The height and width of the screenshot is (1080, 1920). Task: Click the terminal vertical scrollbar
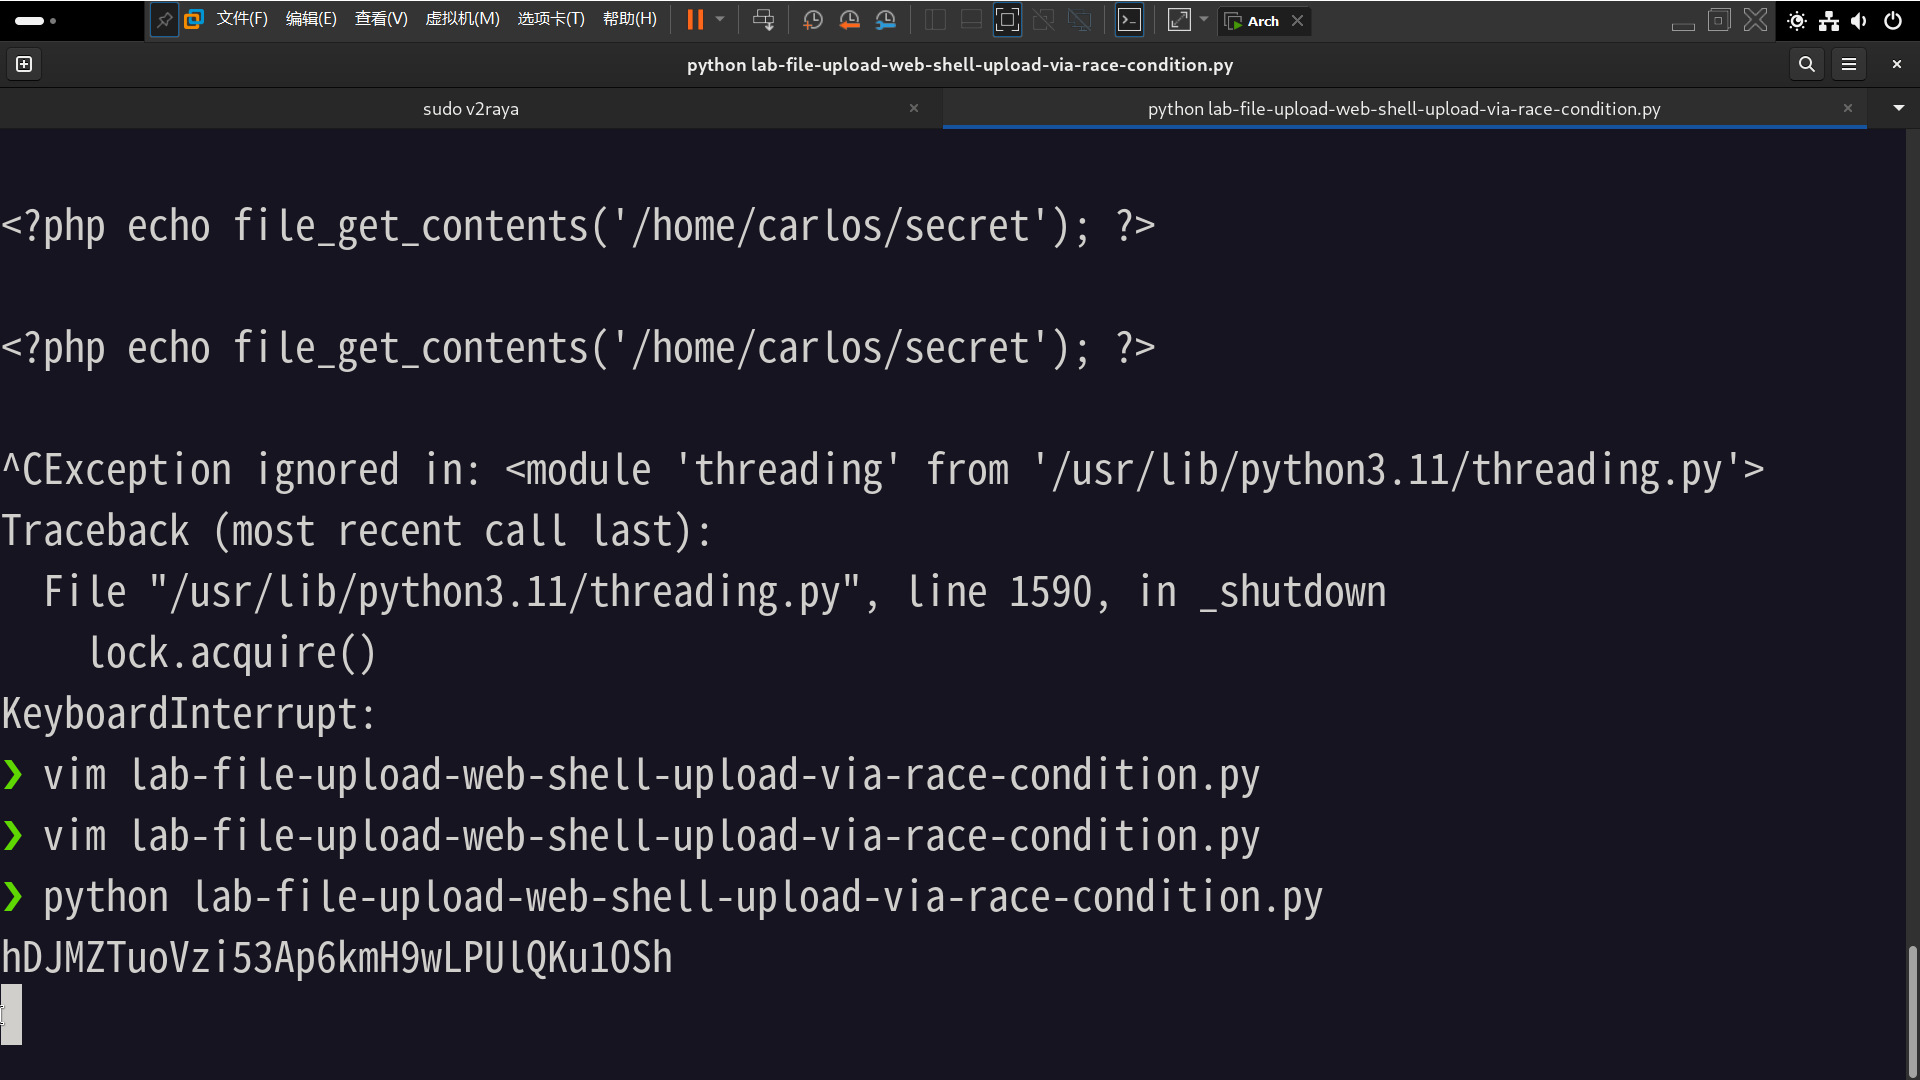coord(1912,1010)
